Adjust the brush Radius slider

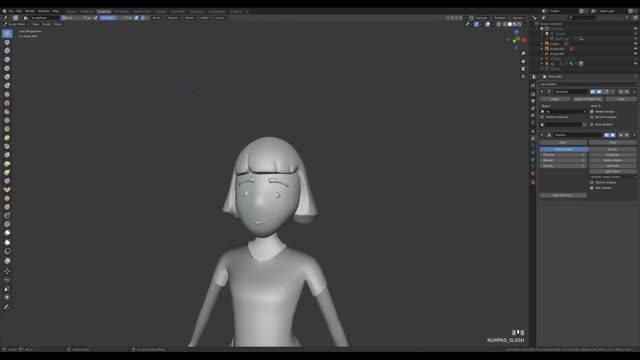coord(76,18)
